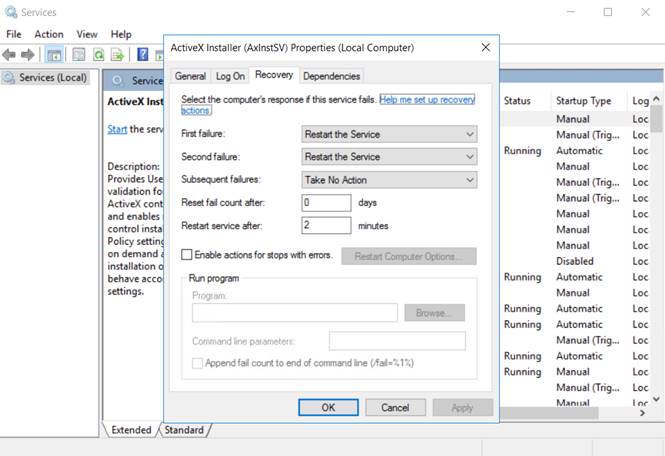Click the vertical scrollbar up arrow
The image size is (665, 456).
pos(656,99)
